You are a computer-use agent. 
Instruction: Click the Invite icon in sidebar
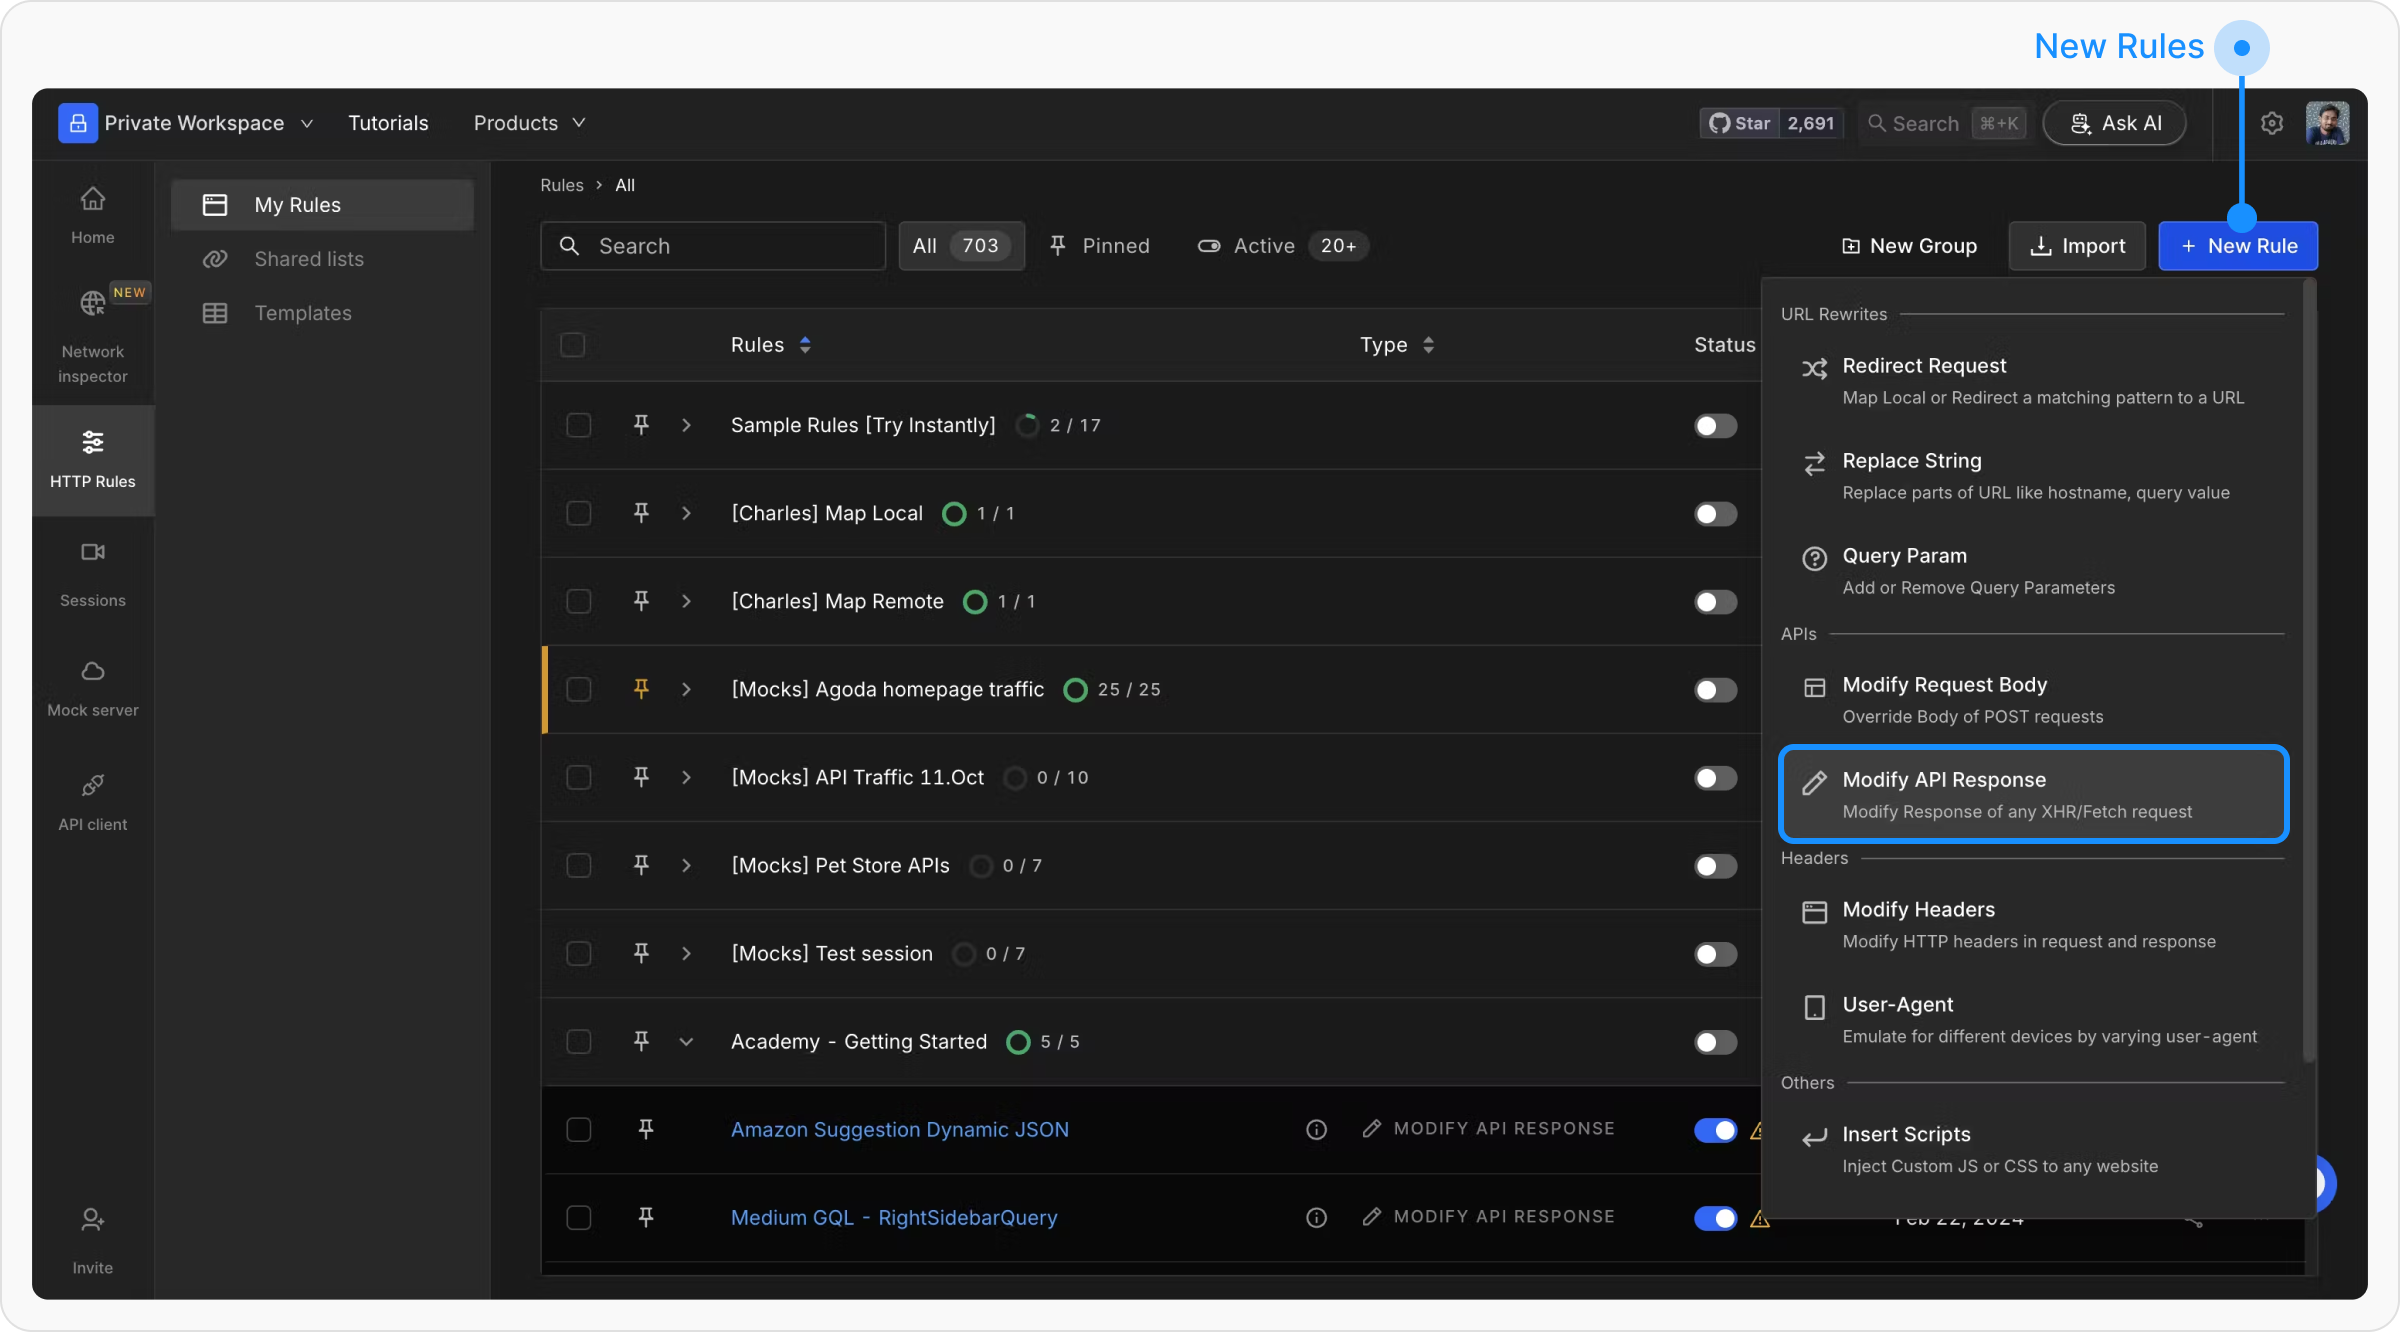click(92, 1220)
